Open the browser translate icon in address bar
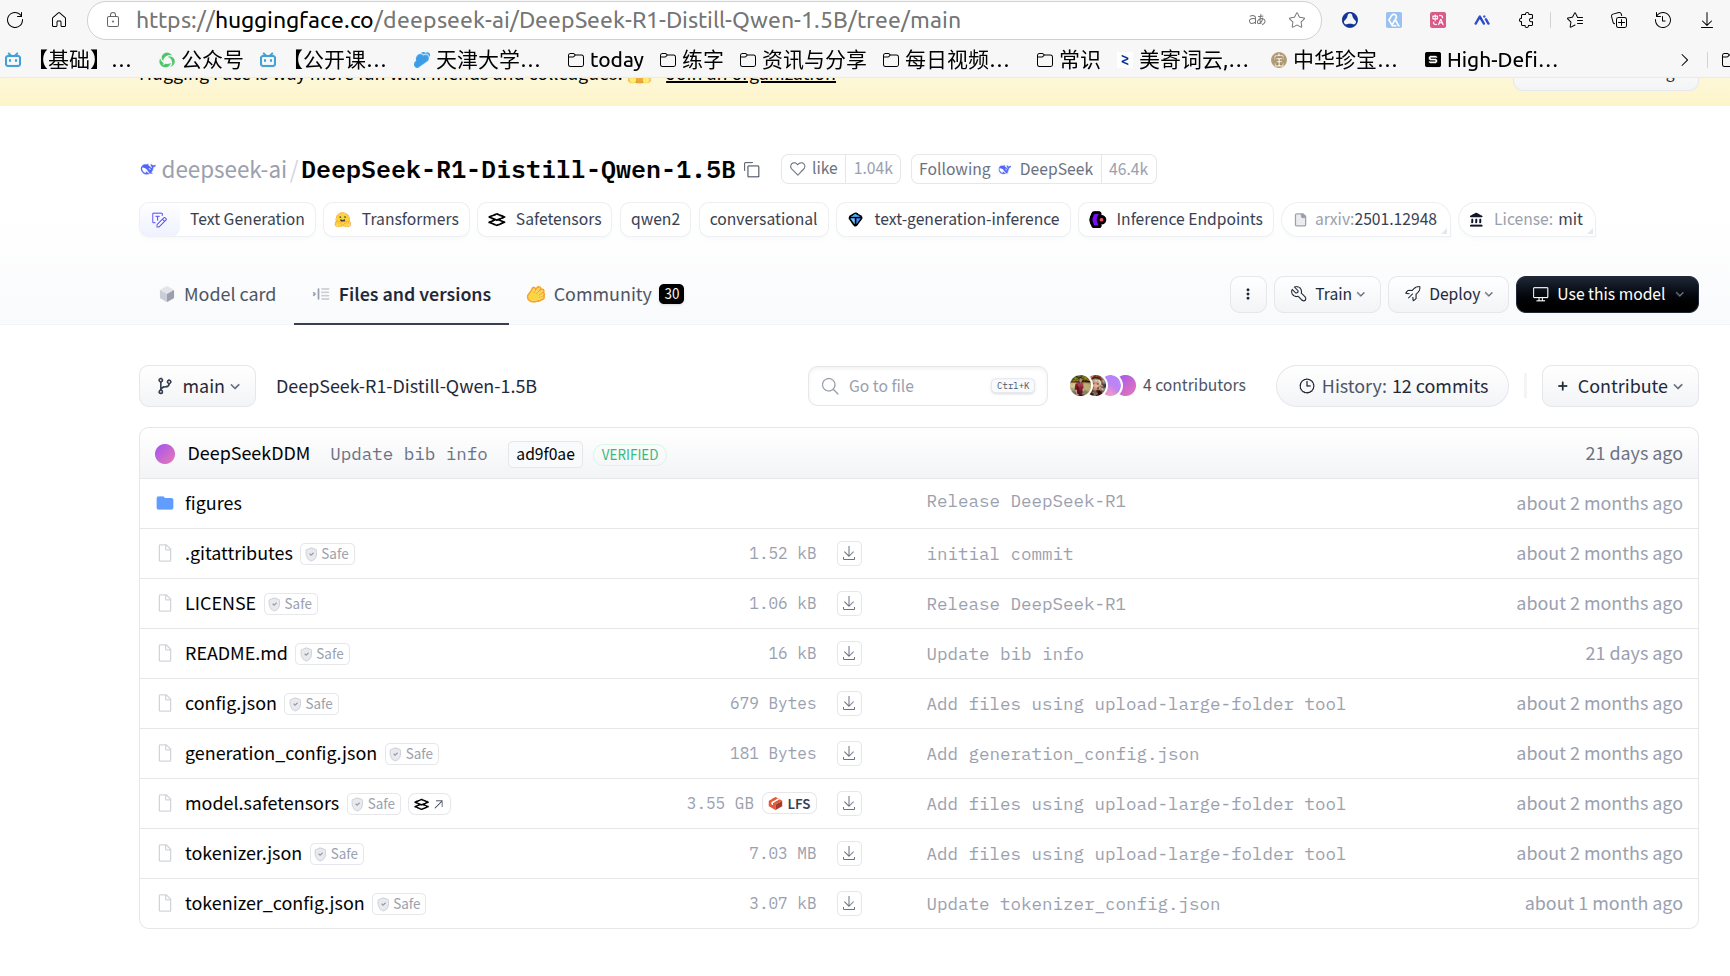 1257,20
